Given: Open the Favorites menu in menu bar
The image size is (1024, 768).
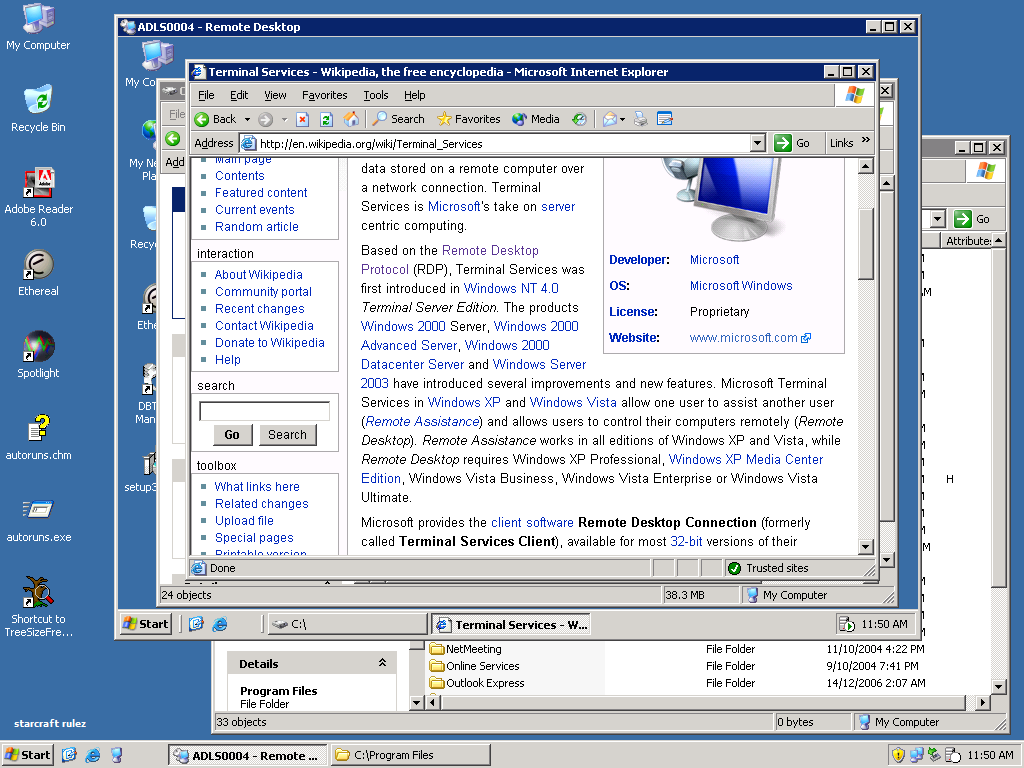Looking at the screenshot, I should [x=325, y=95].
